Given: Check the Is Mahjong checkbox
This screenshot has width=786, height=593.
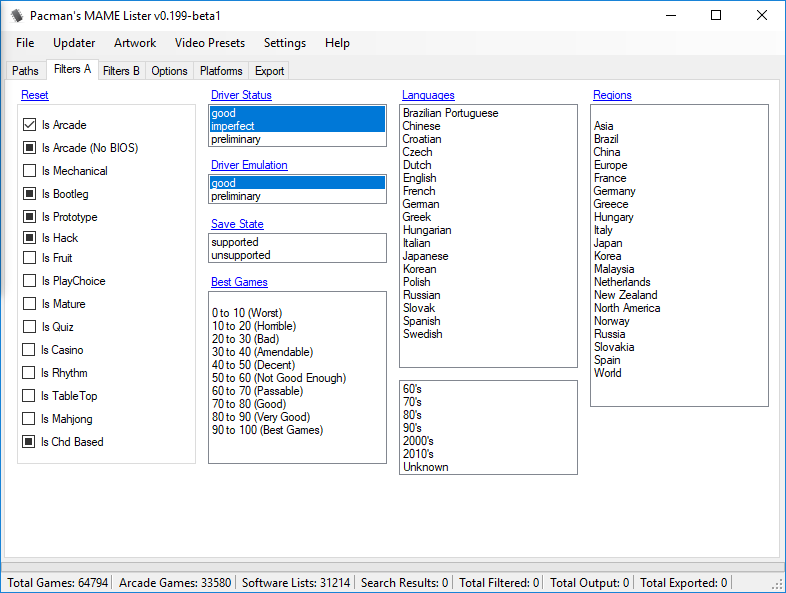Looking at the screenshot, I should point(29,418).
